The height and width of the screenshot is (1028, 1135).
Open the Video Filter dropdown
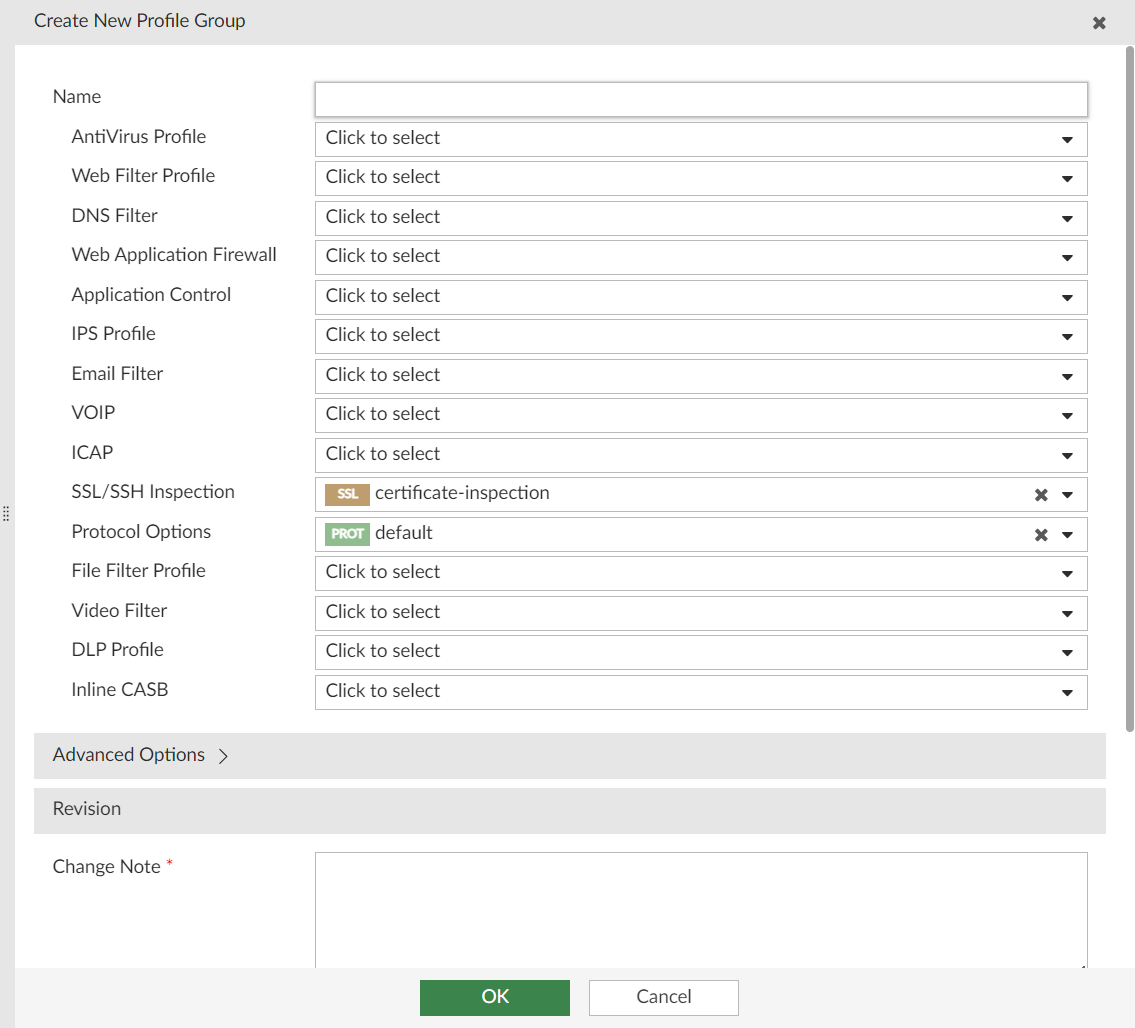1069,613
